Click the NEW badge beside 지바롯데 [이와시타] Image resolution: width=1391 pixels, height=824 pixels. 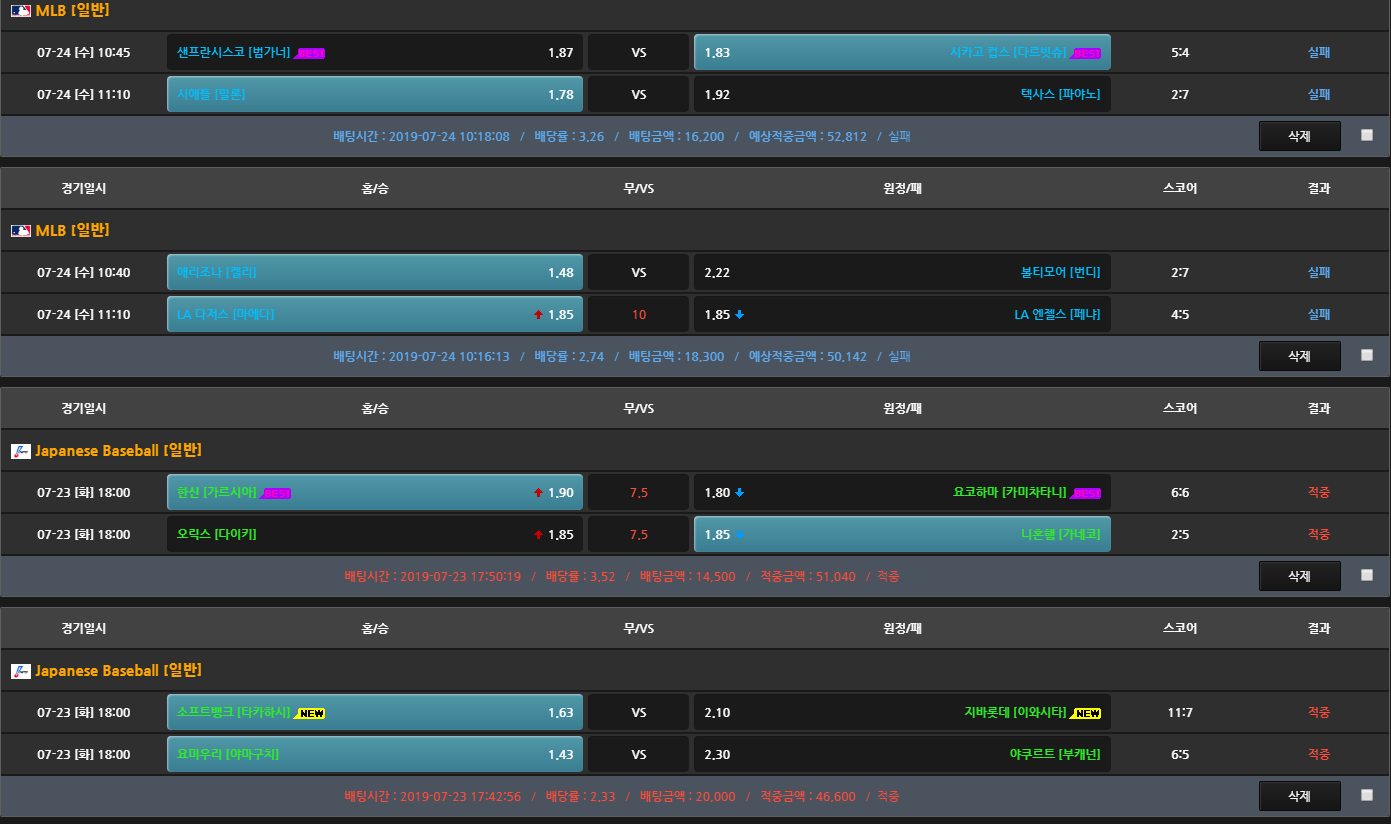point(1086,713)
